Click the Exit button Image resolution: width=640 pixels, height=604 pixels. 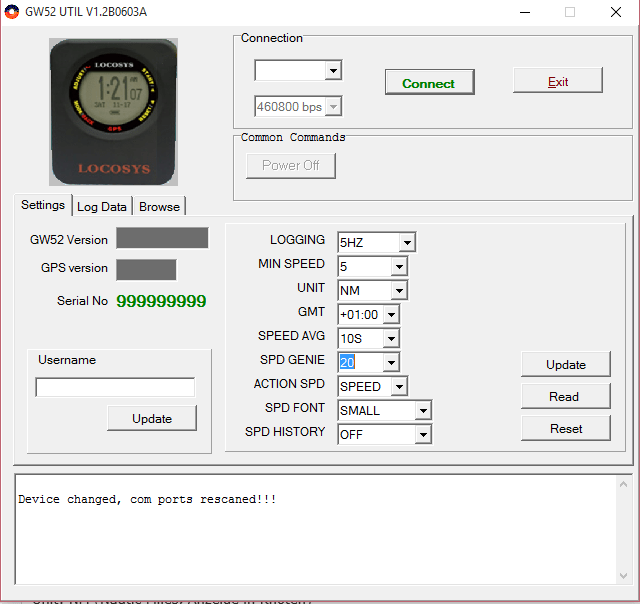[558, 81]
